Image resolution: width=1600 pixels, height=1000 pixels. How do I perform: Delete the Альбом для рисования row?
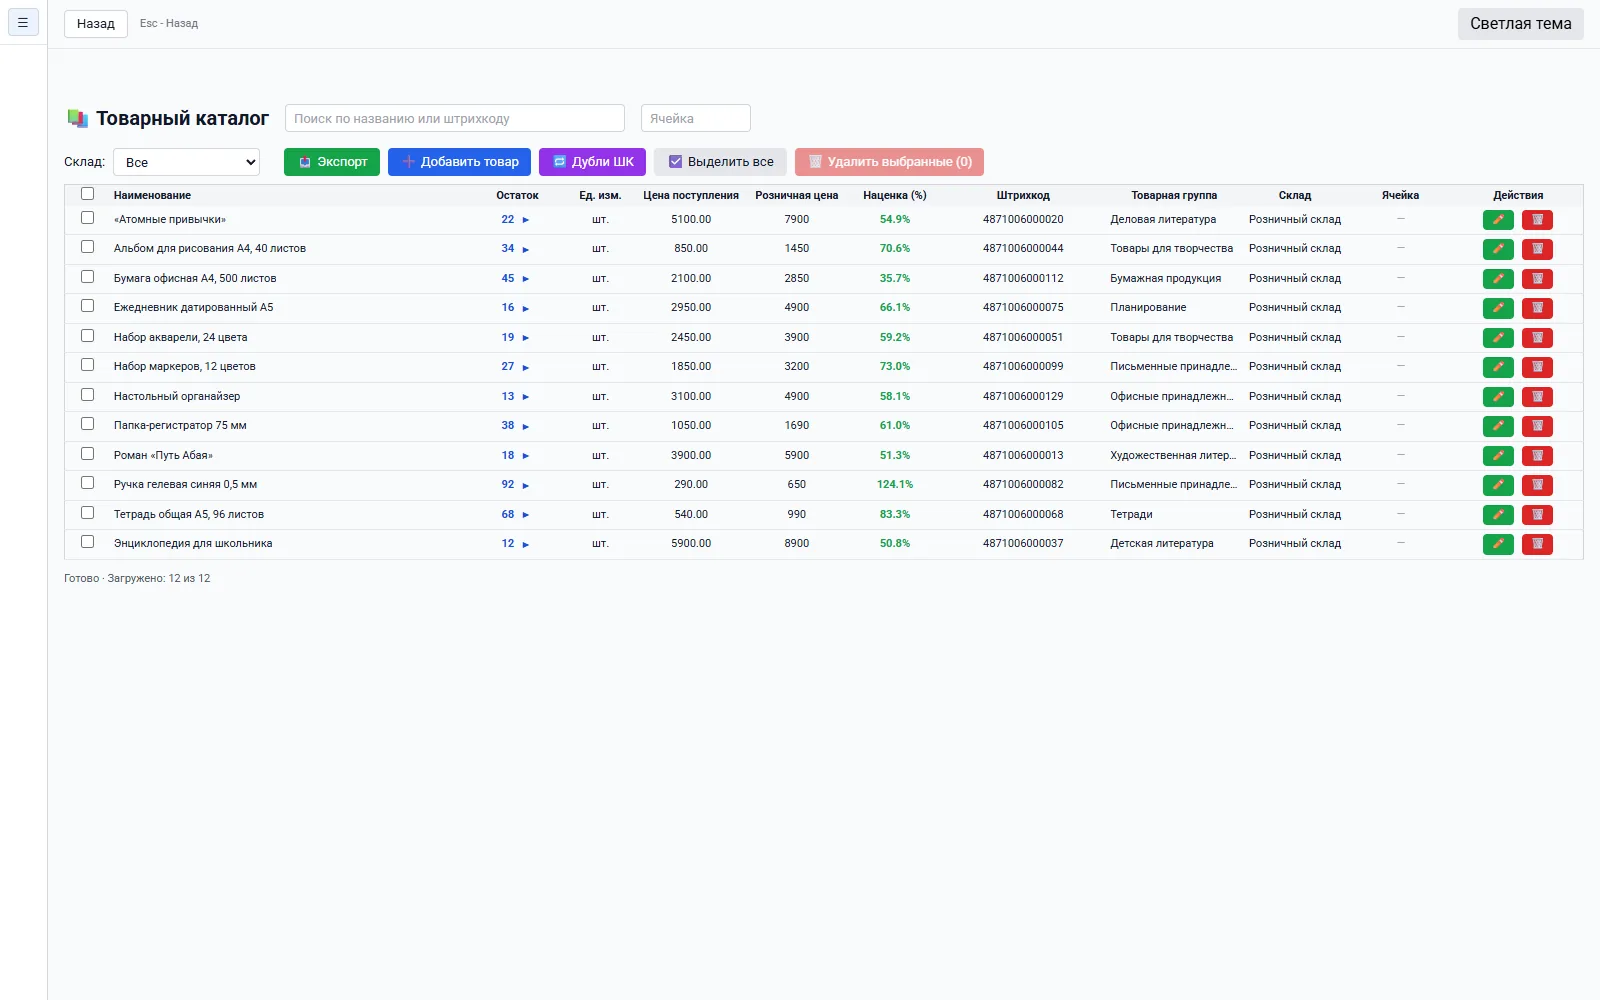[x=1537, y=249]
